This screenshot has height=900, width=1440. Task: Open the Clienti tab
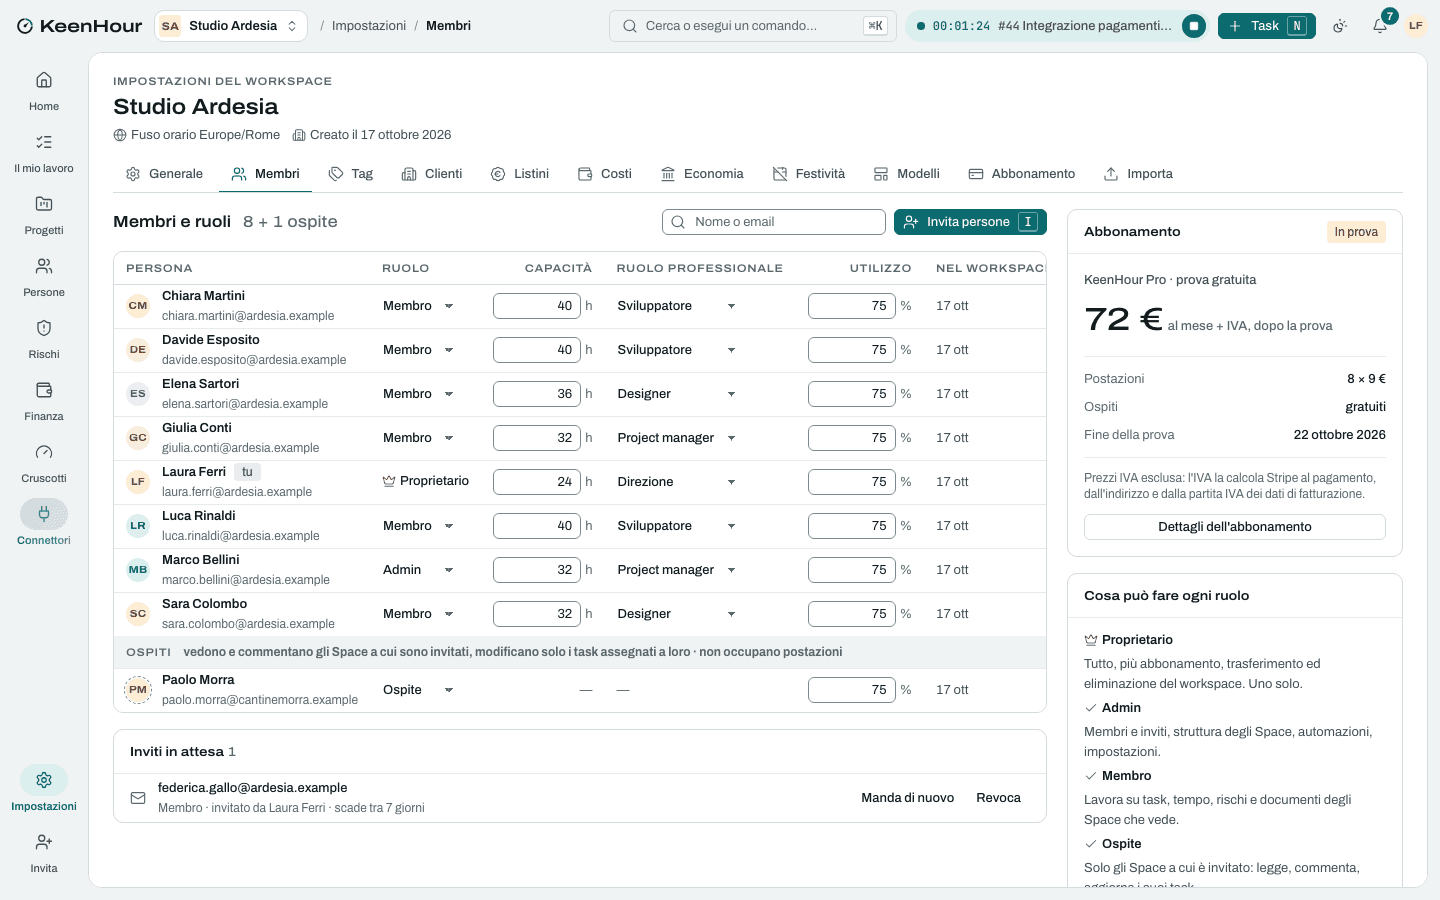[x=432, y=174]
